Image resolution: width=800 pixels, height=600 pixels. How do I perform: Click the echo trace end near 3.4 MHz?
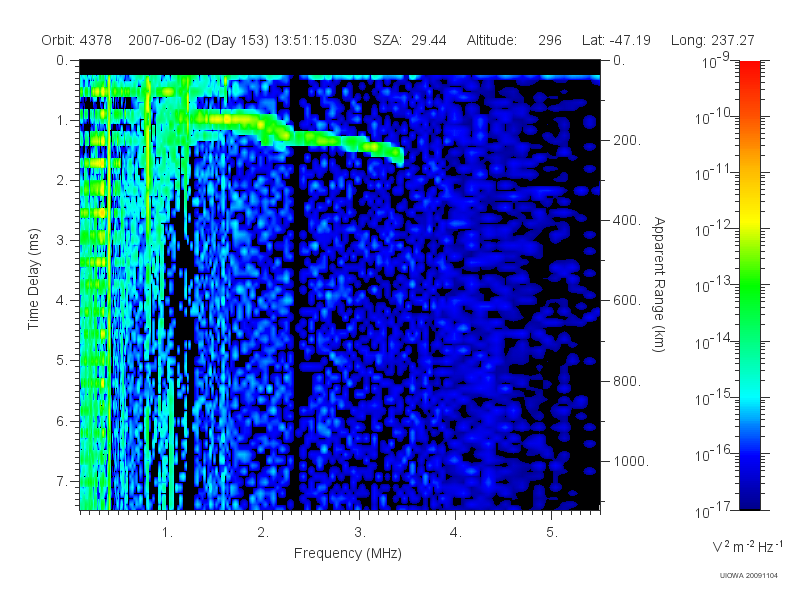(396, 153)
